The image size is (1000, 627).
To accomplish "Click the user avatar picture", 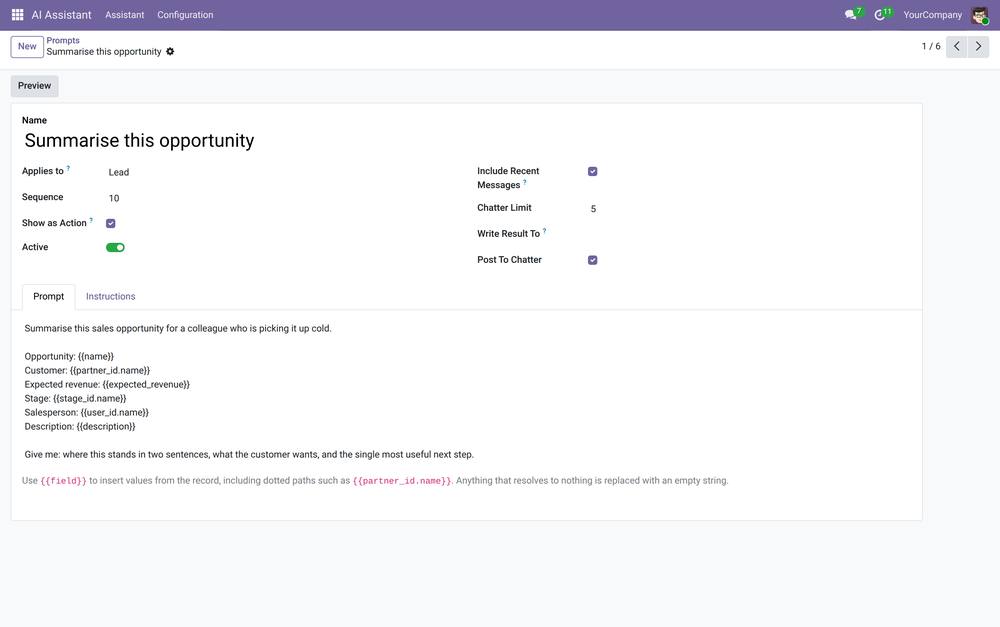I will click(980, 15).
